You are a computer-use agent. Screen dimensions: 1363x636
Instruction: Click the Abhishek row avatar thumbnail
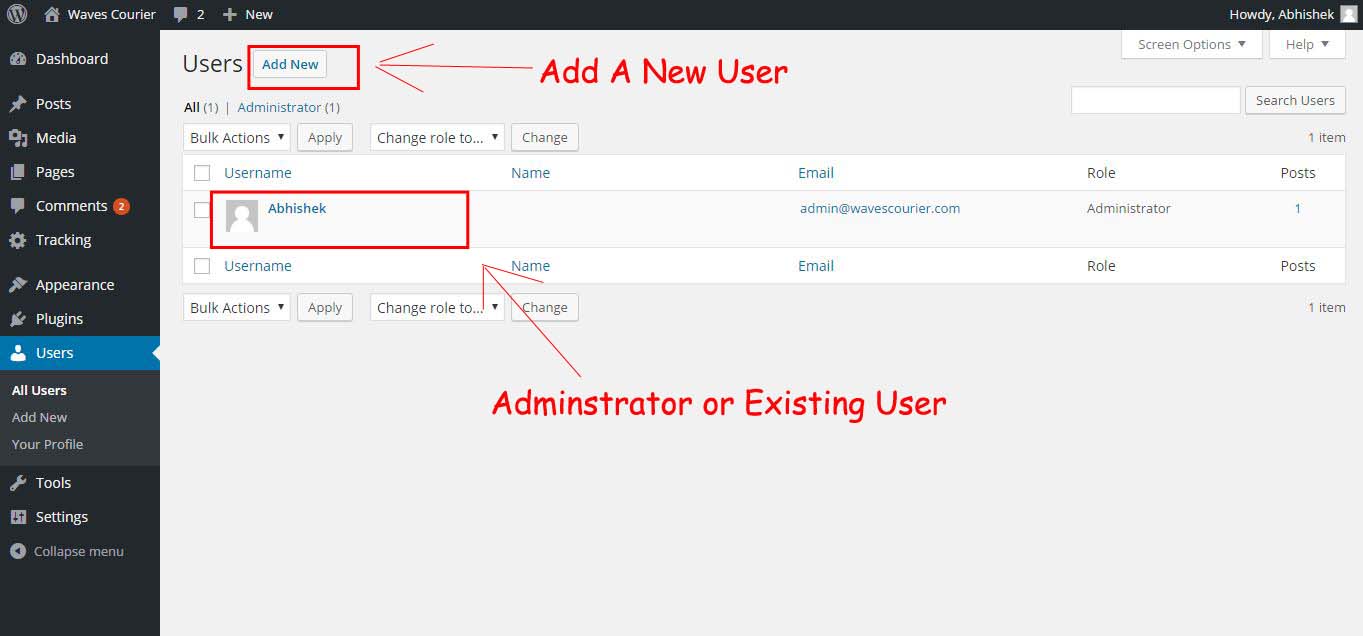pos(242,216)
